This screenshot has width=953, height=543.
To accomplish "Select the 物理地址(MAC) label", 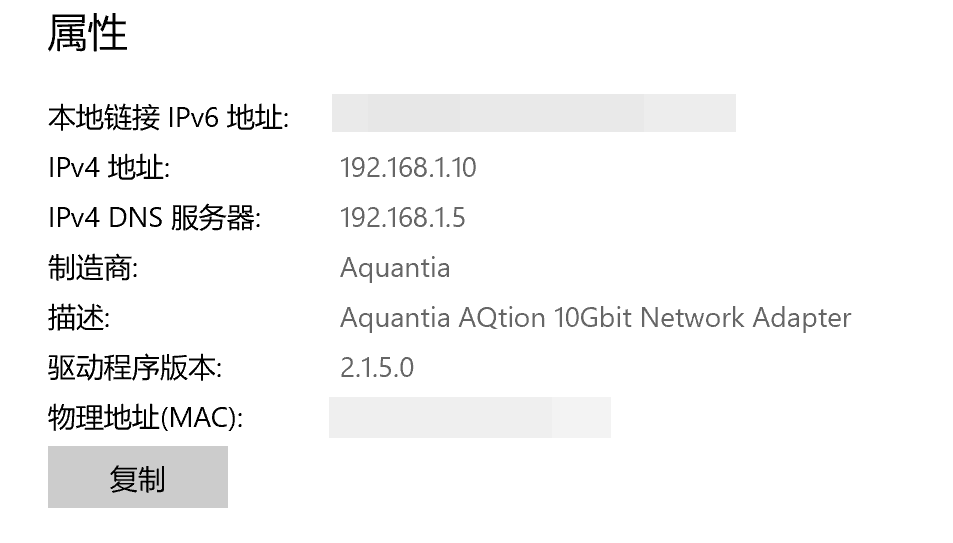I will click(146, 418).
